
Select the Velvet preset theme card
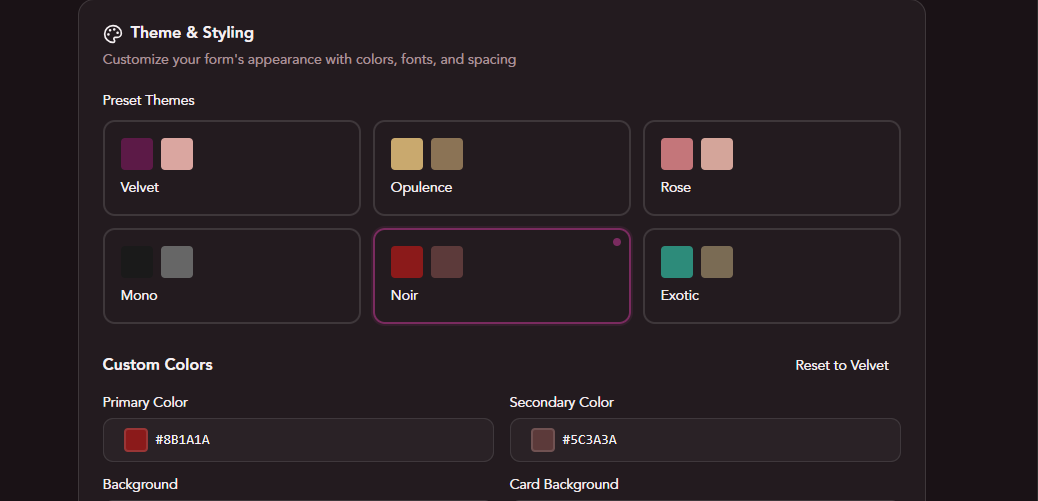click(x=232, y=168)
